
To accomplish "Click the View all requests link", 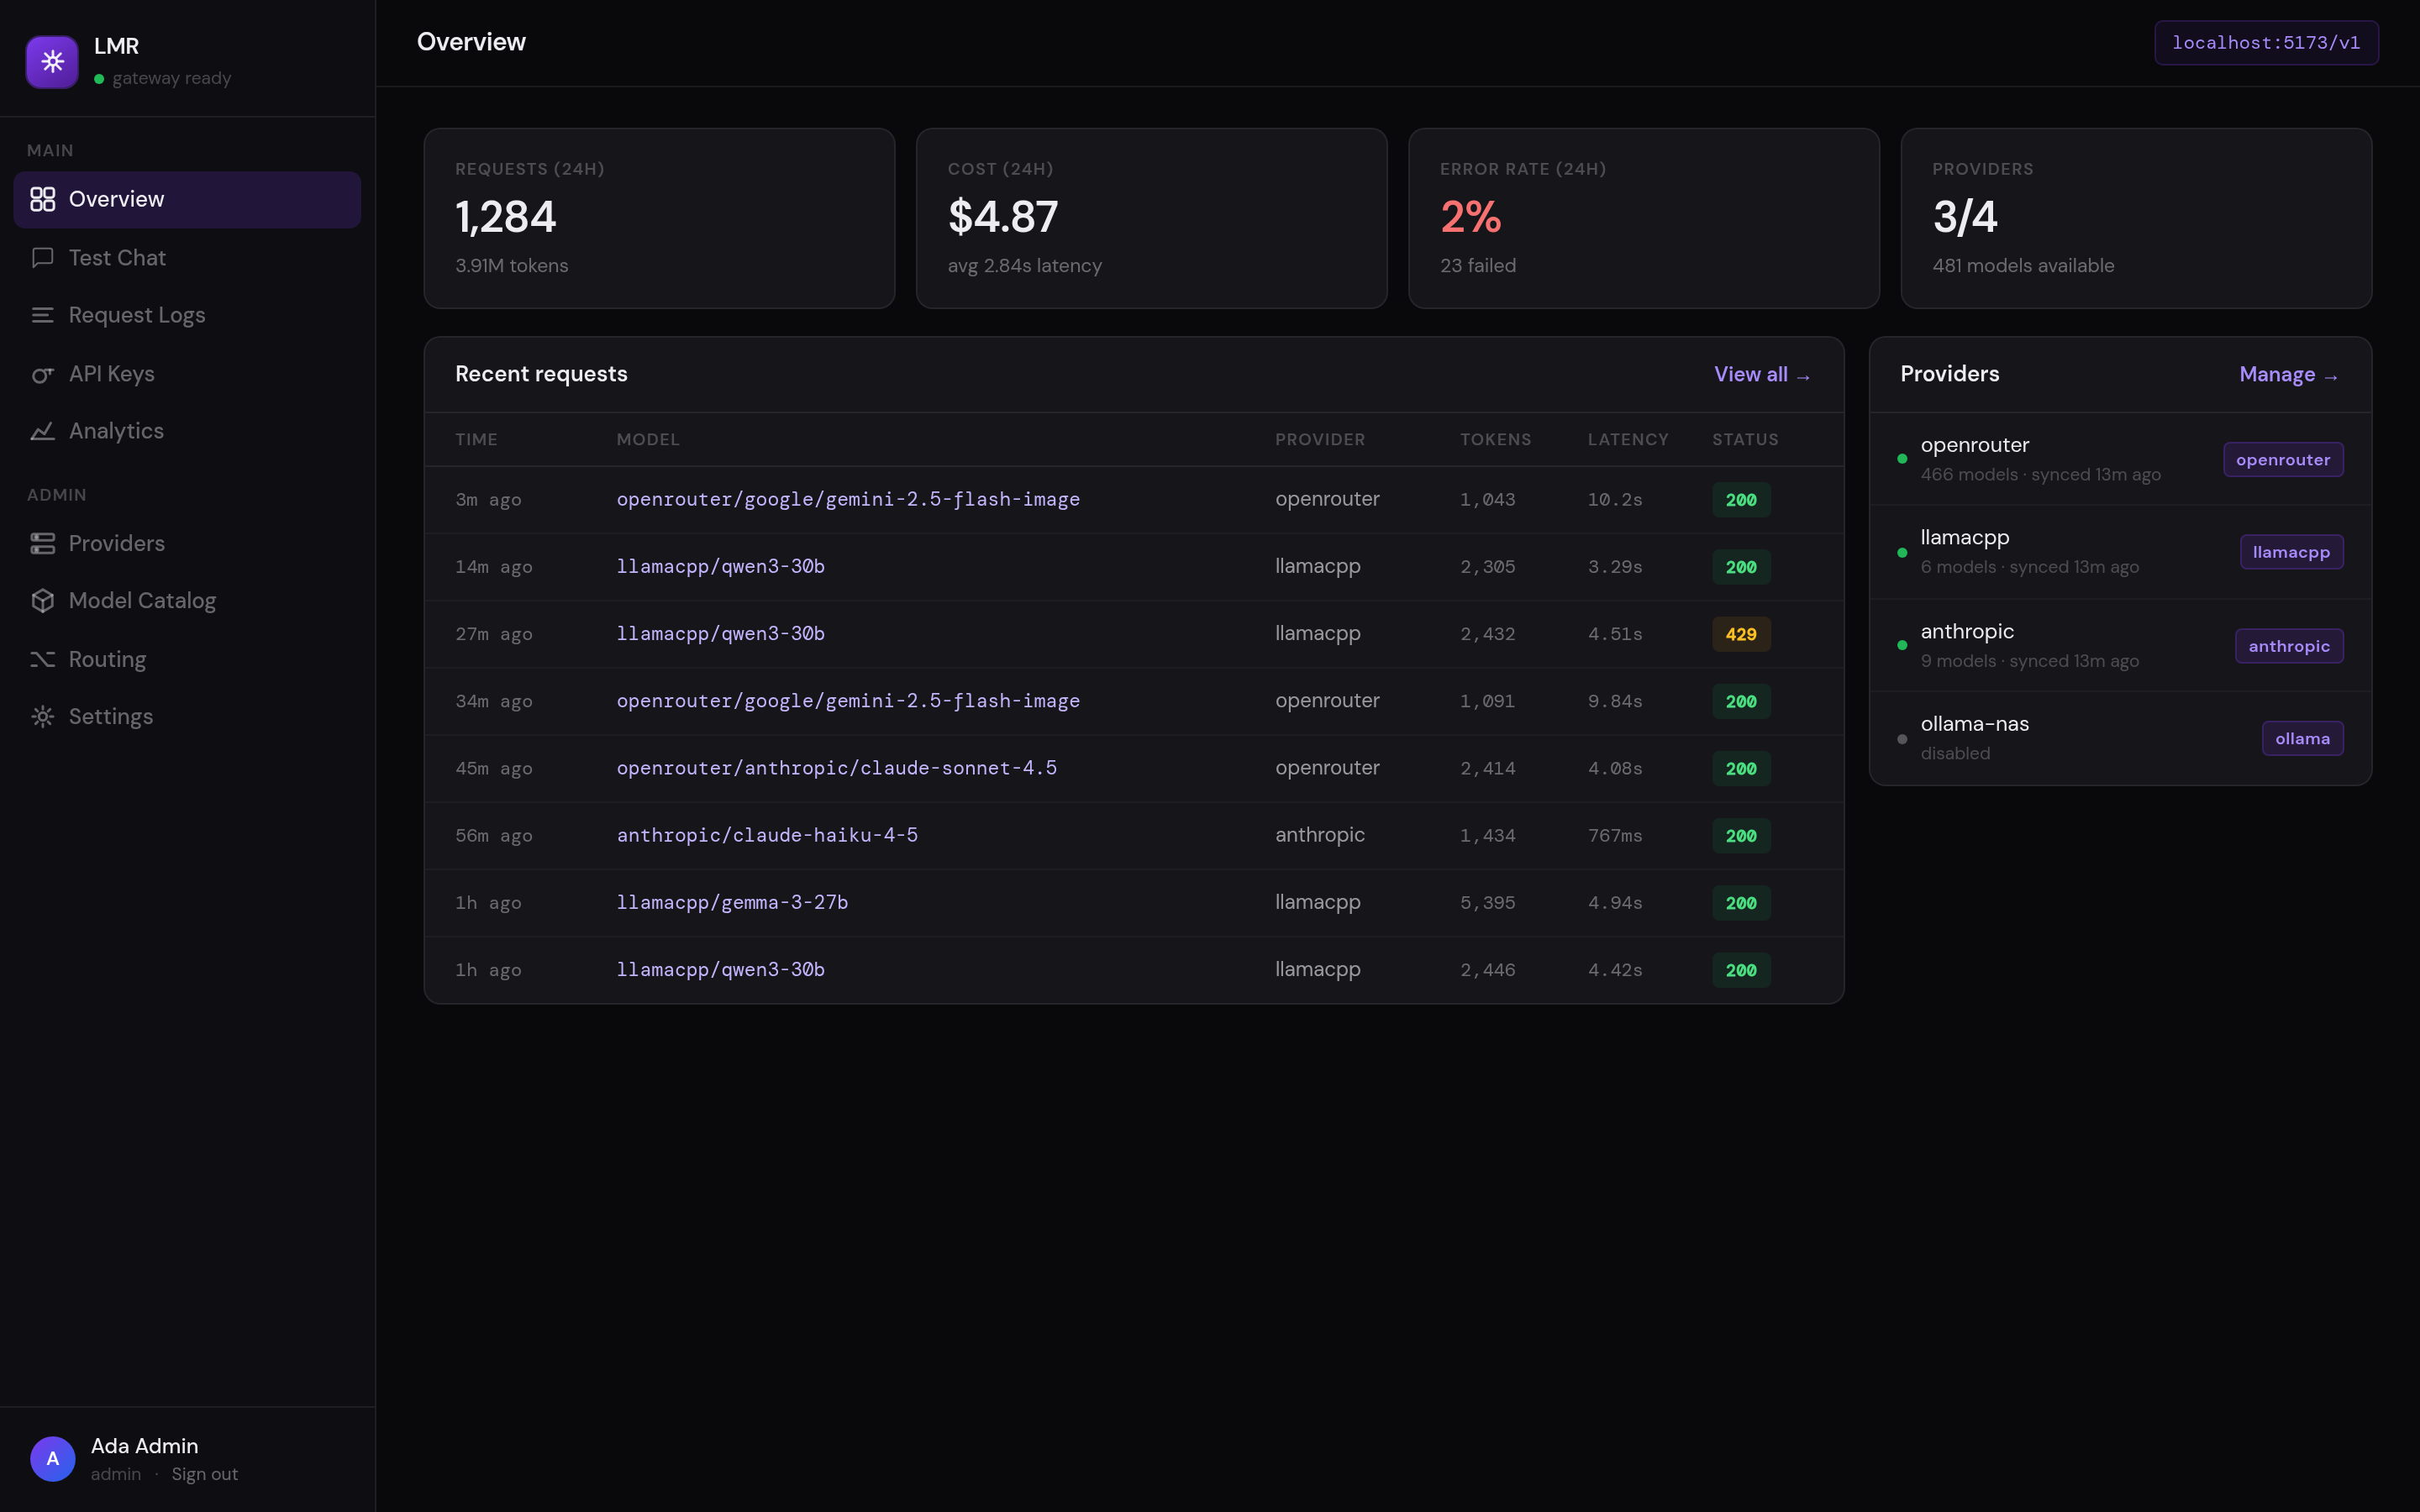I will [x=1762, y=374].
